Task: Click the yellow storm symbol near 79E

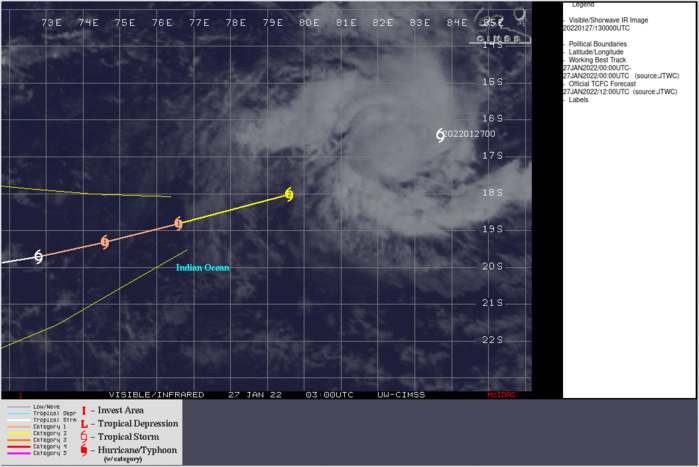Action: tap(289, 195)
